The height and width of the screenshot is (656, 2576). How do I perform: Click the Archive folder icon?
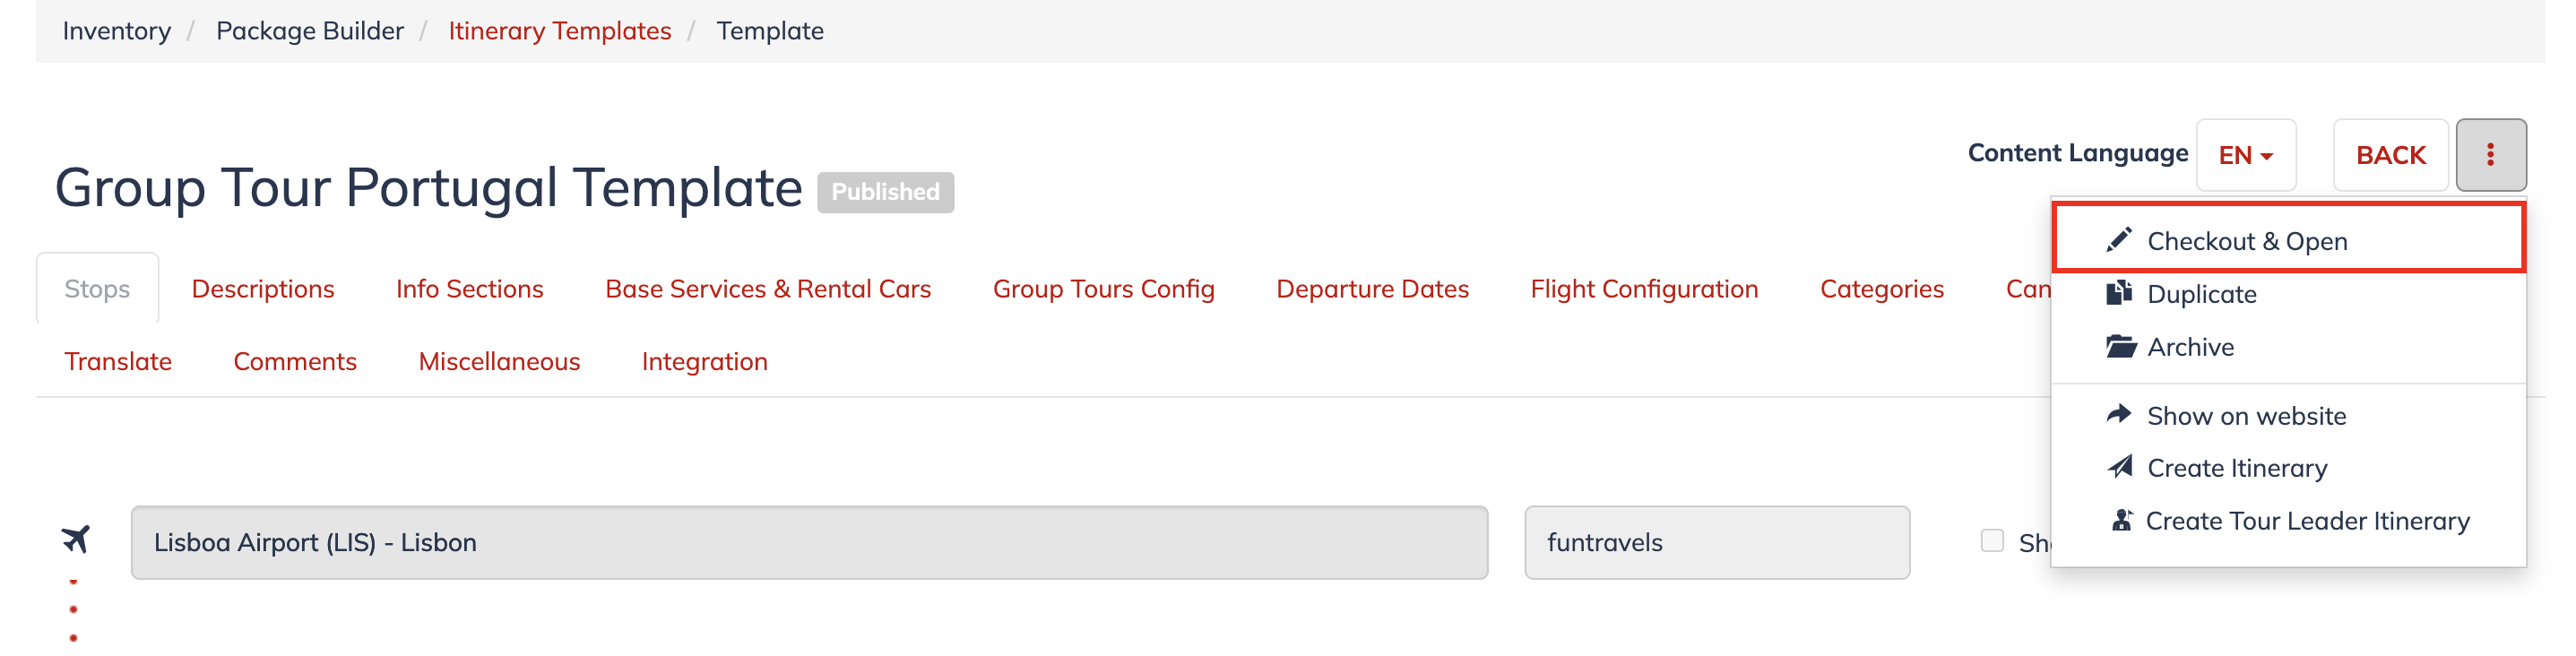point(2120,346)
